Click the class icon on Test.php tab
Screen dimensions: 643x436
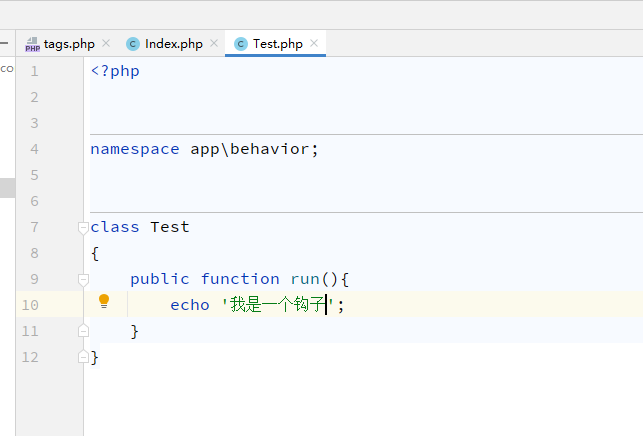click(241, 44)
